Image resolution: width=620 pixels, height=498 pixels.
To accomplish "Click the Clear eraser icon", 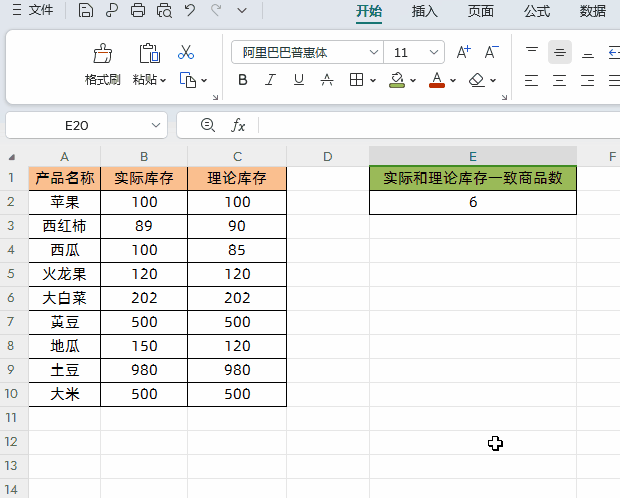I will click(x=476, y=80).
